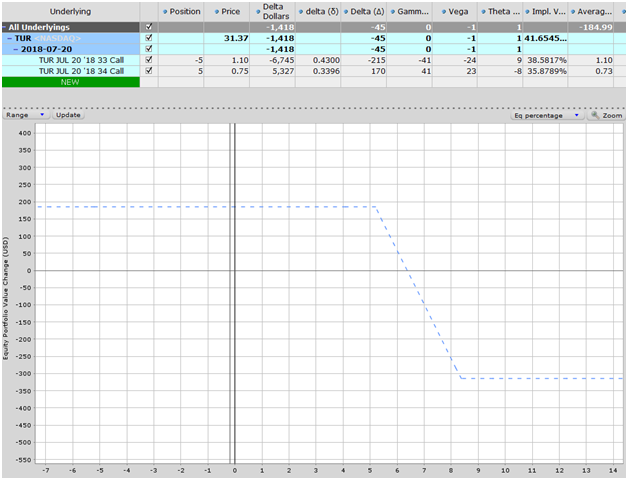Toggle the TUR NASDAQ row checkbox
628x480 pixels.
(x=149, y=38)
